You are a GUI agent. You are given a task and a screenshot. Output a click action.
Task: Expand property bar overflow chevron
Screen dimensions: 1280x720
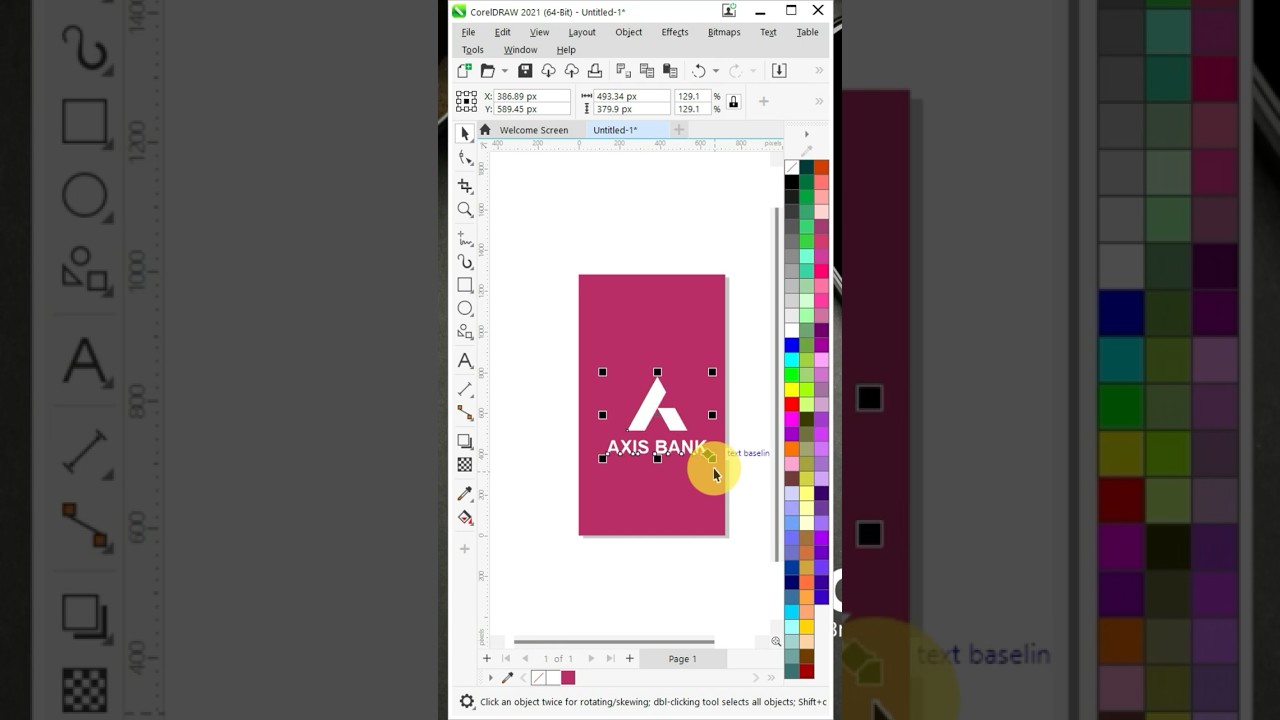tap(819, 102)
